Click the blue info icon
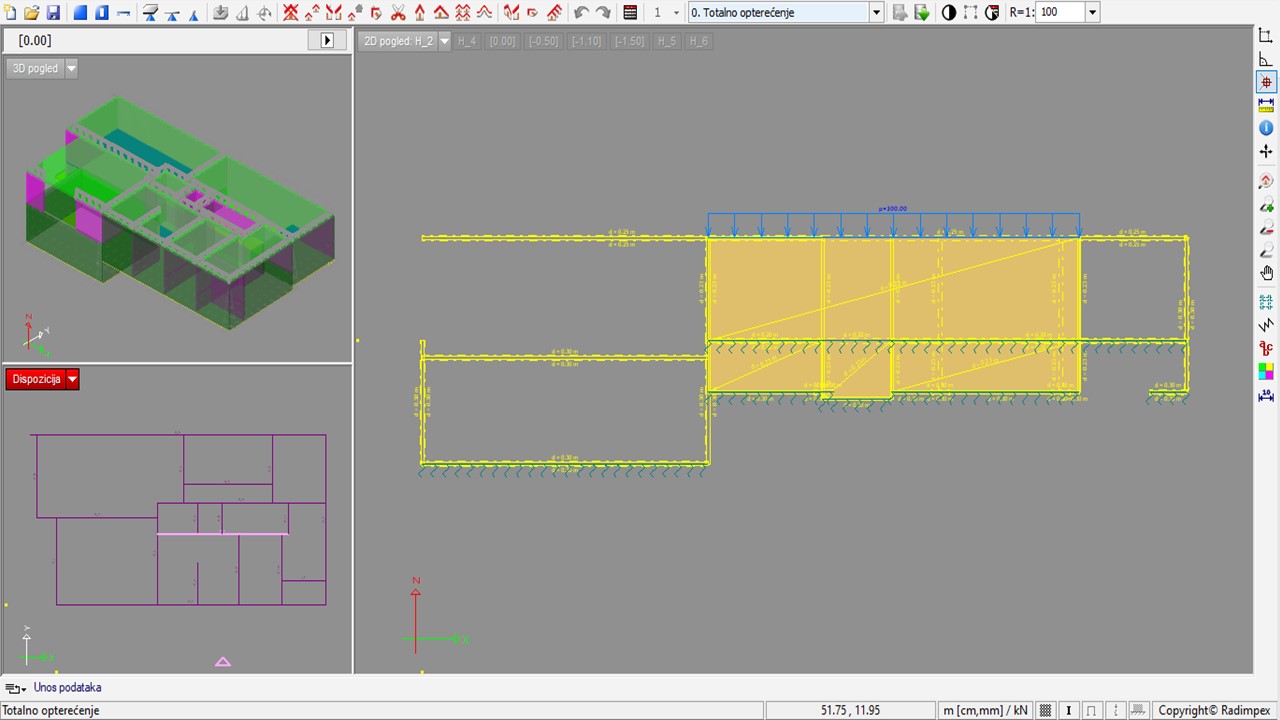 click(x=1266, y=128)
